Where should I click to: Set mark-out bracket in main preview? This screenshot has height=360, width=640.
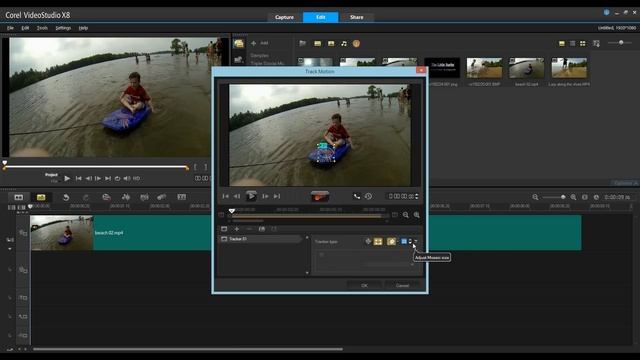coord(205,167)
